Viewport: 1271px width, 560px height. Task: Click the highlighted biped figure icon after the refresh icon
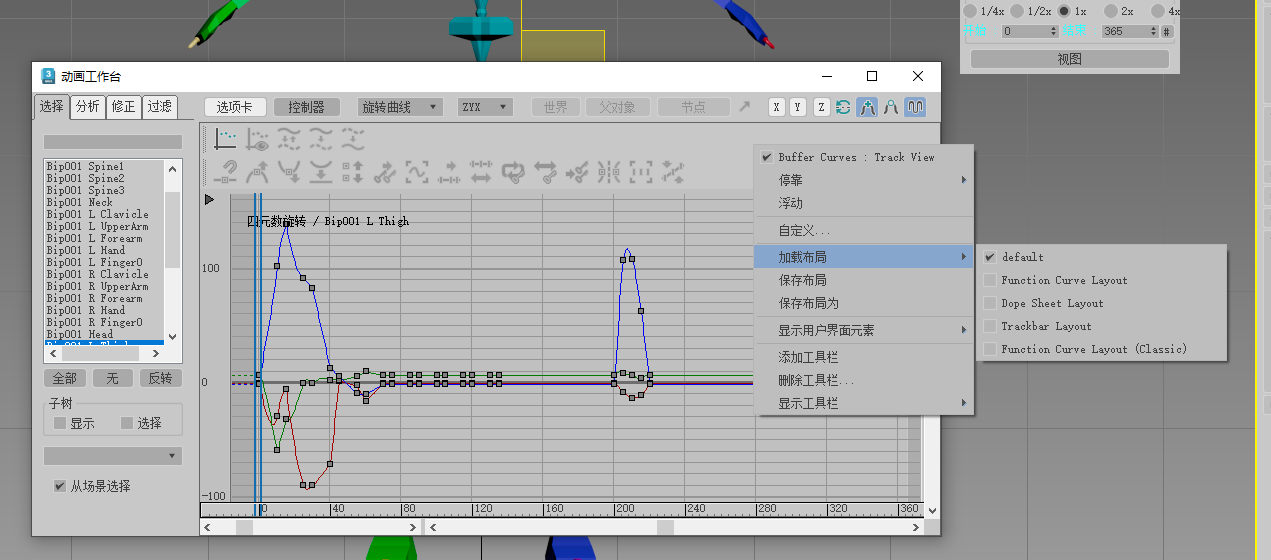point(868,107)
